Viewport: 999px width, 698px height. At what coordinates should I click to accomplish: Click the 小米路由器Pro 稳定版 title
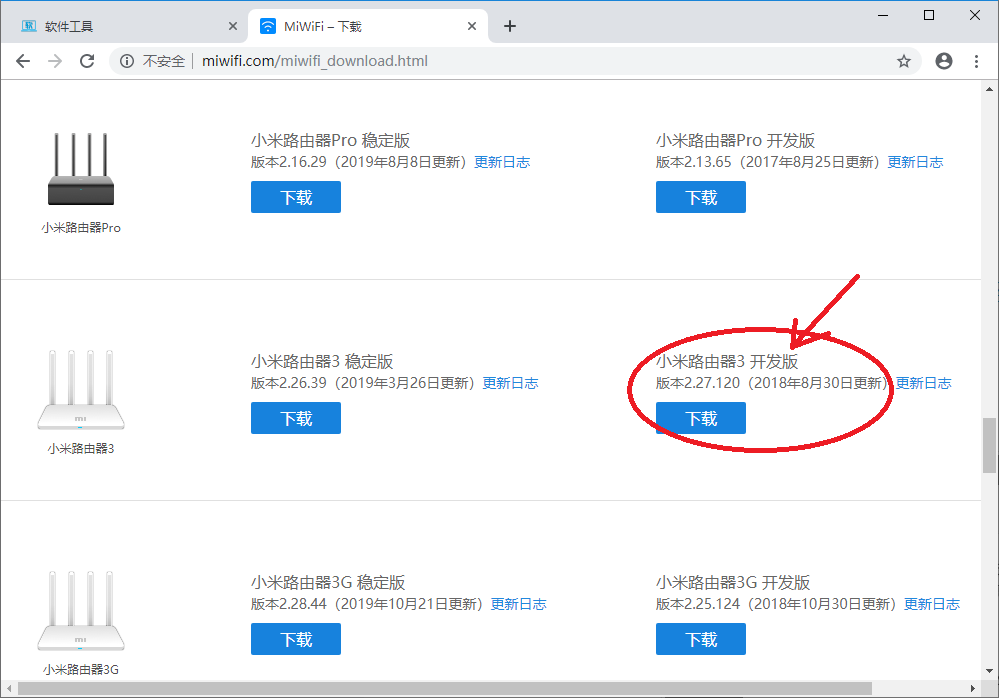tap(330, 141)
